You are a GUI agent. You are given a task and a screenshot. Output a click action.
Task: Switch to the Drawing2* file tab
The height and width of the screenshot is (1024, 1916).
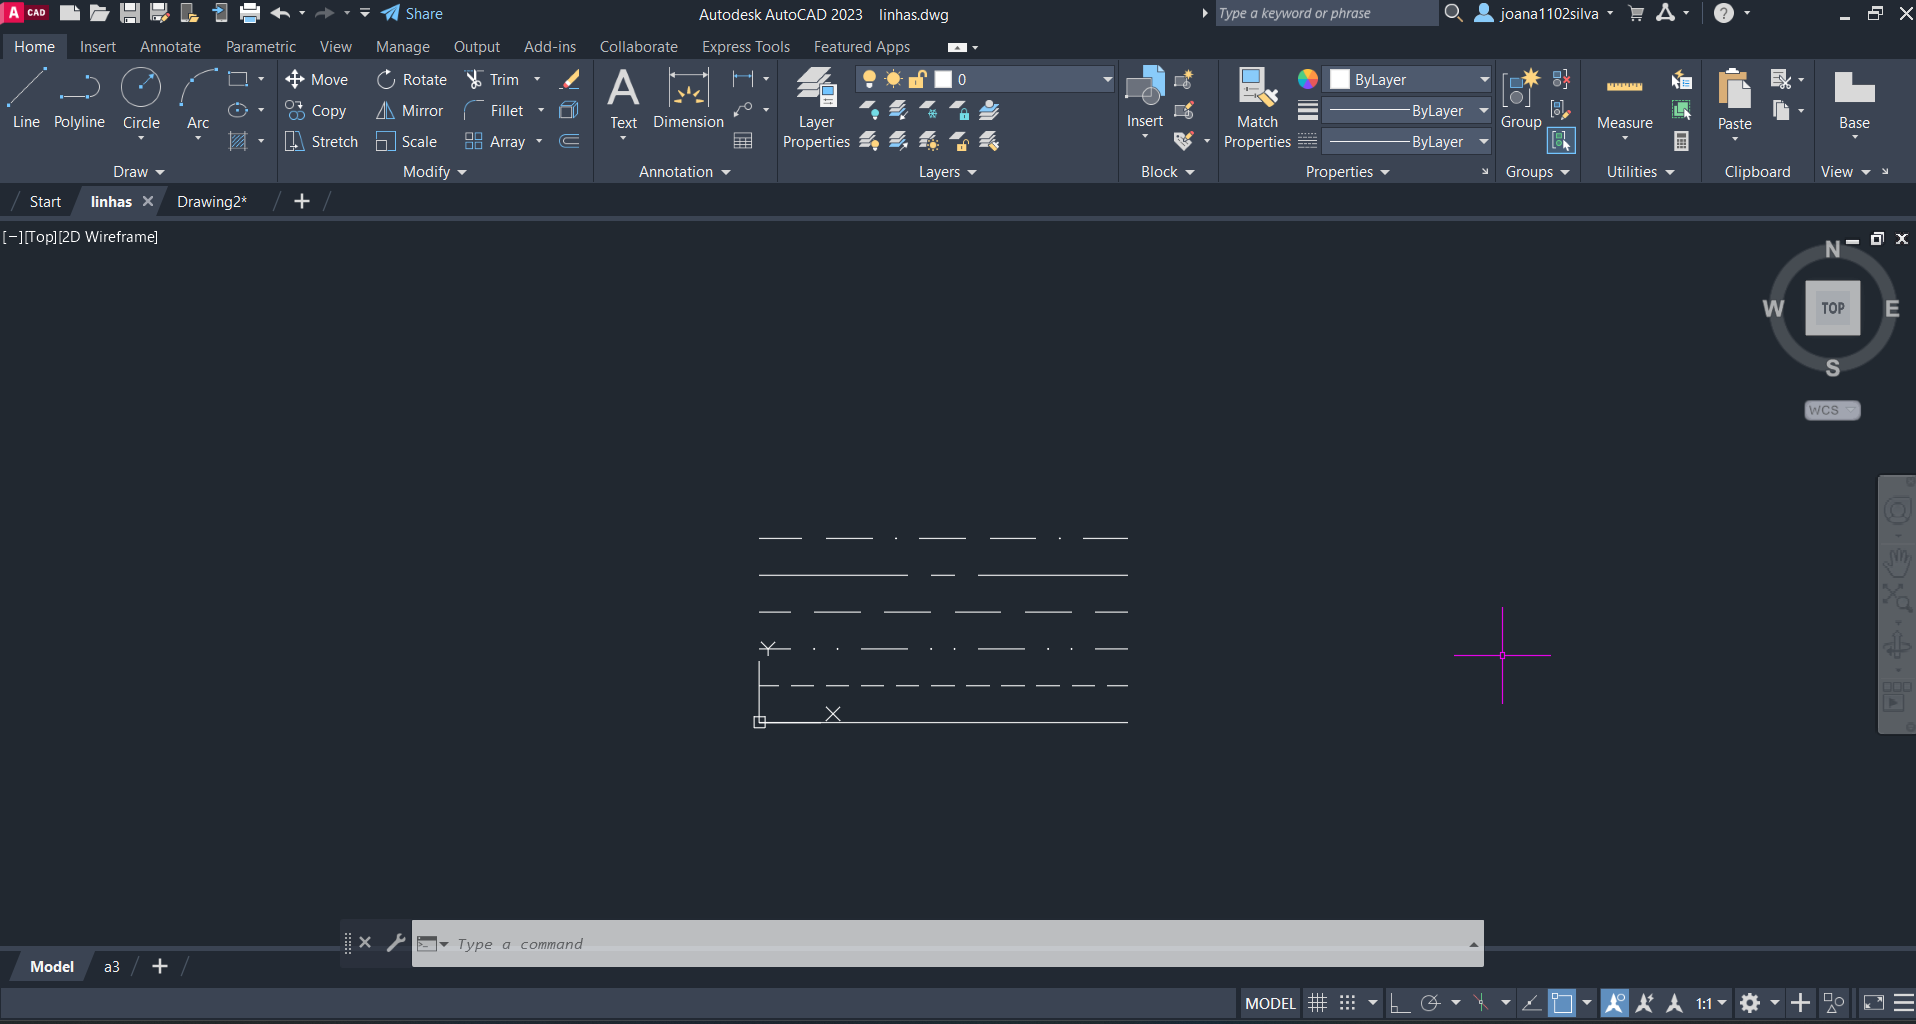(x=212, y=201)
